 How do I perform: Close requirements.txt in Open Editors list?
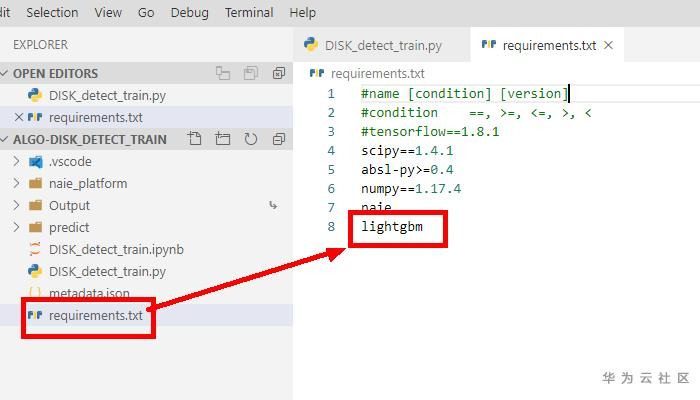click(x=18, y=117)
